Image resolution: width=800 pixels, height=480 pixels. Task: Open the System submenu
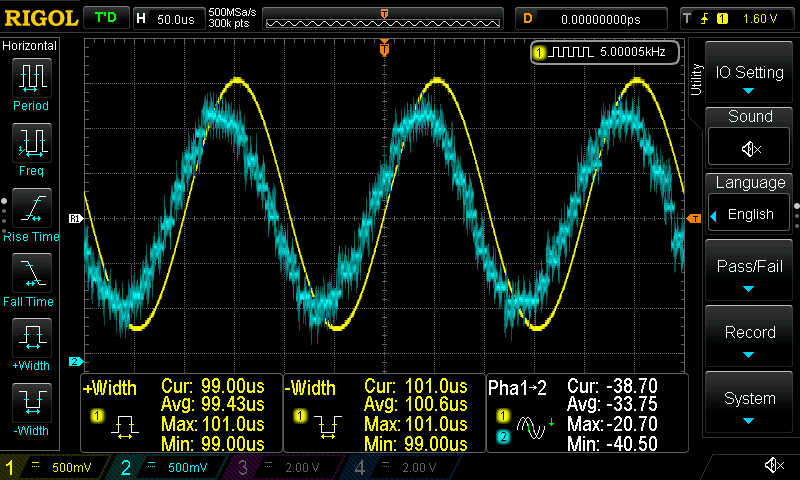[750, 403]
